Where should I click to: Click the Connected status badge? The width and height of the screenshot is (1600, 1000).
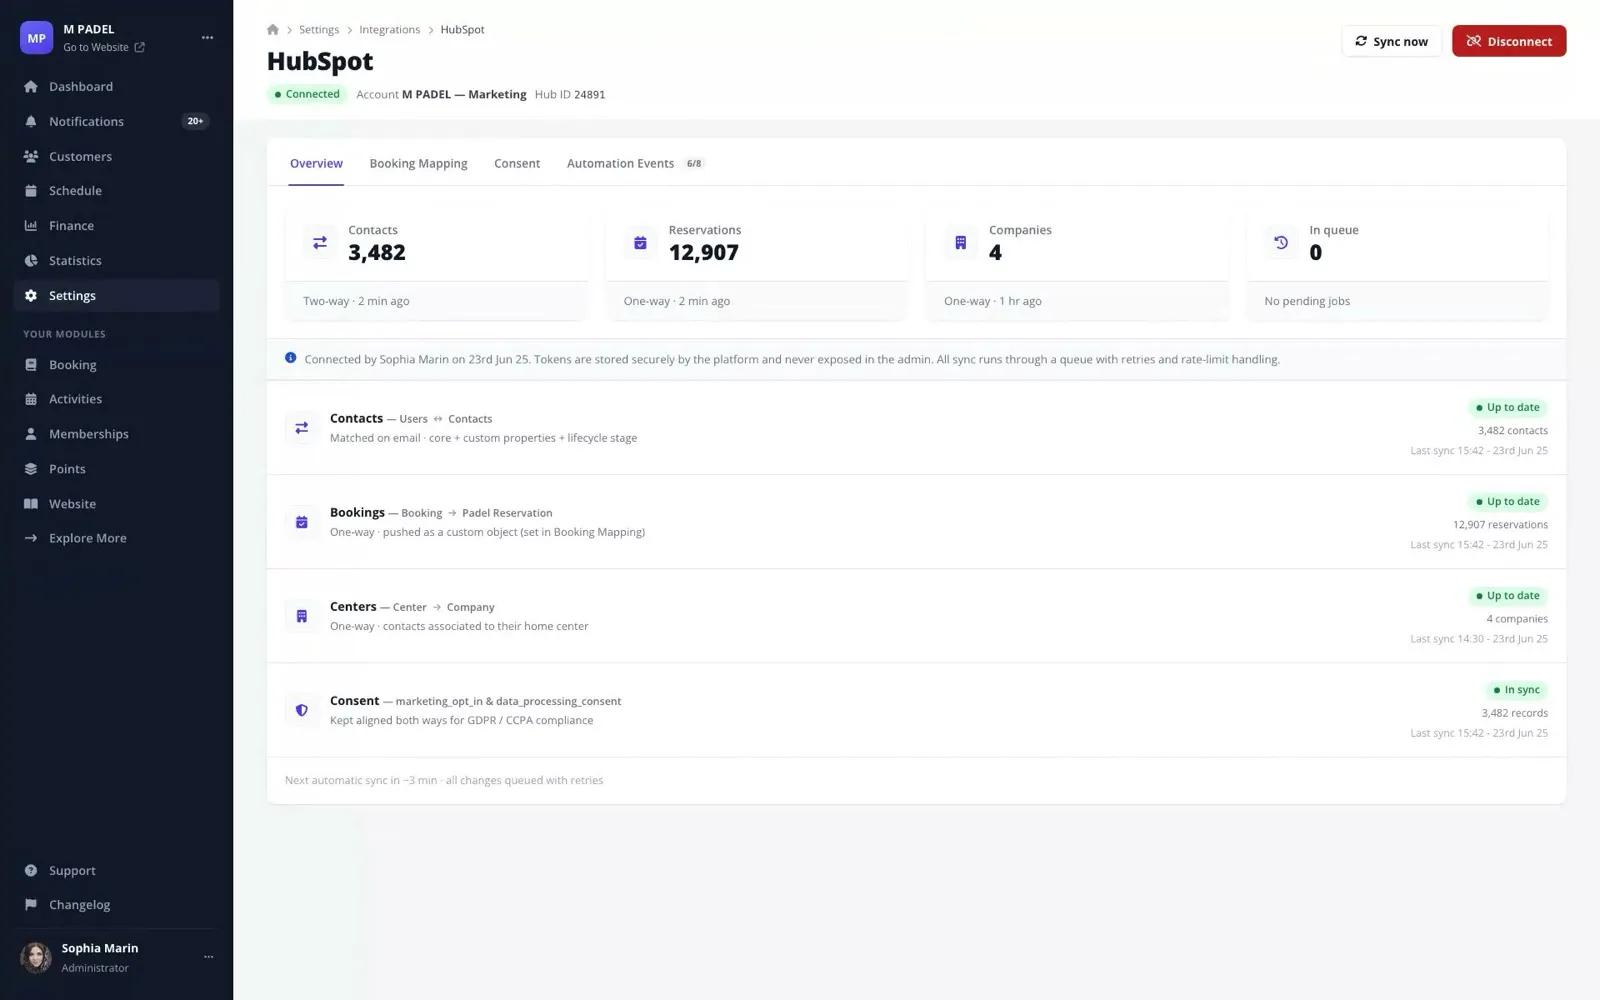pos(307,94)
